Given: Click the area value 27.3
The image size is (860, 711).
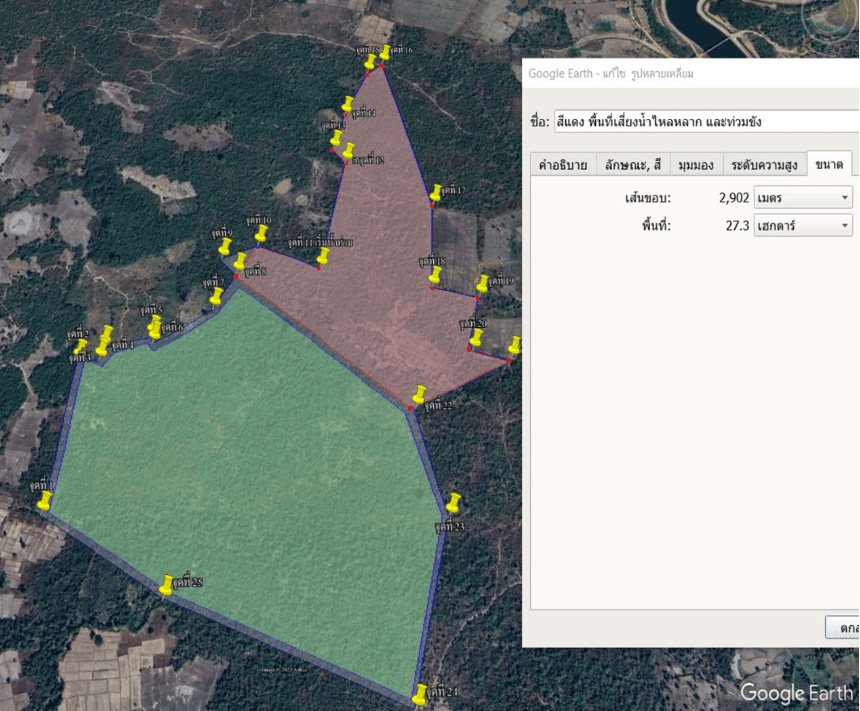Looking at the screenshot, I should point(737,225).
